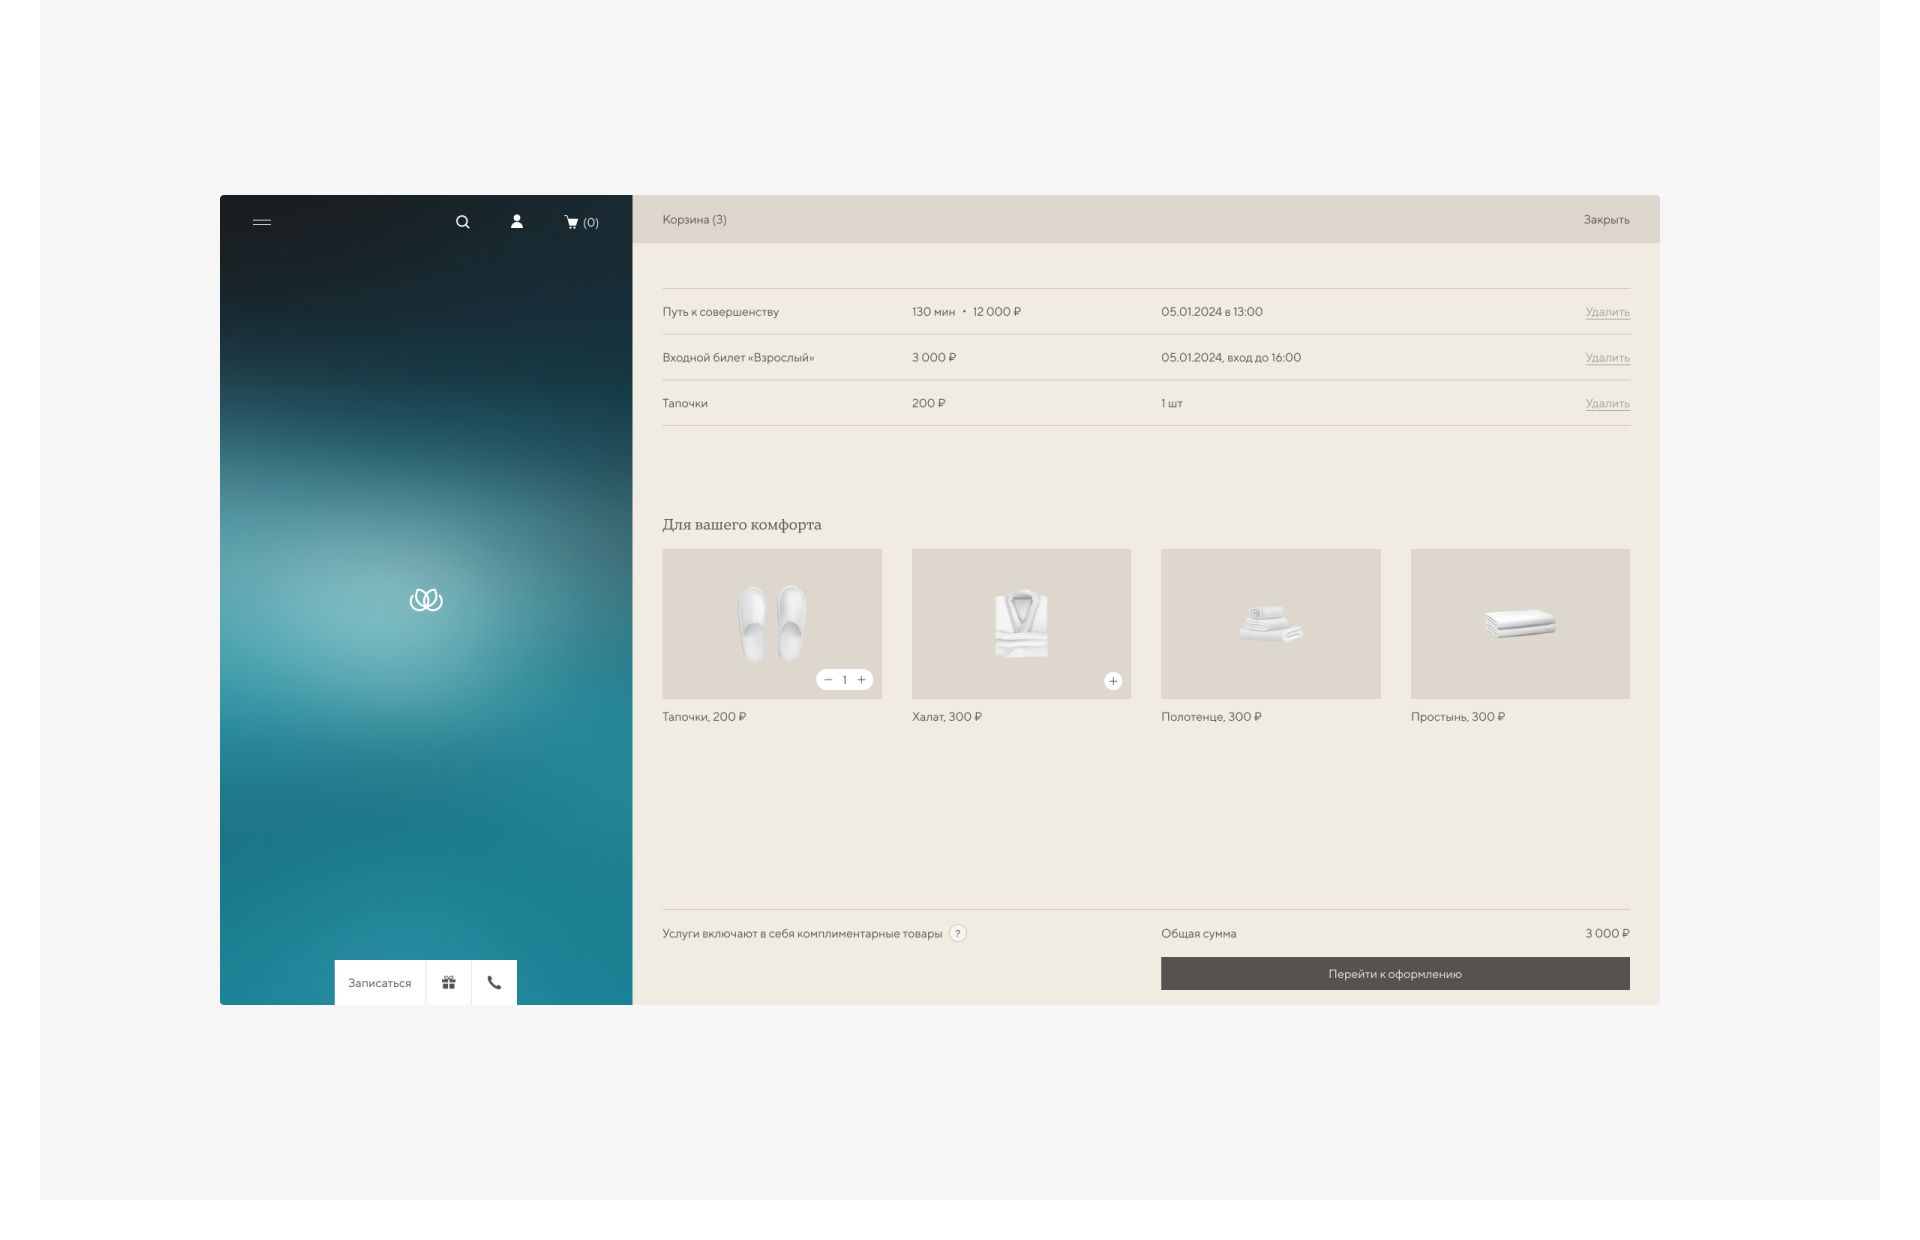Screen dimensions: 1920x1240
Task: Close the cart via Закрыть
Action: [1606, 220]
